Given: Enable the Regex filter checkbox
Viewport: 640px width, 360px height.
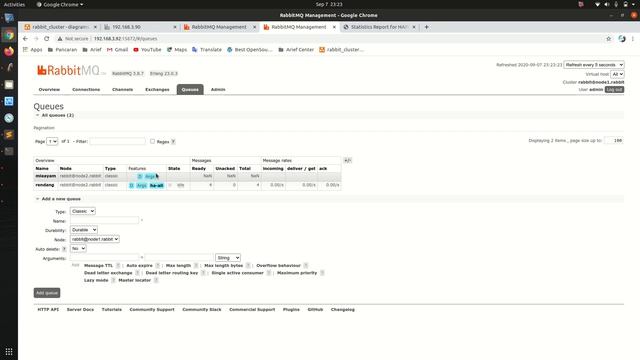Looking at the screenshot, I should tap(152, 141).
